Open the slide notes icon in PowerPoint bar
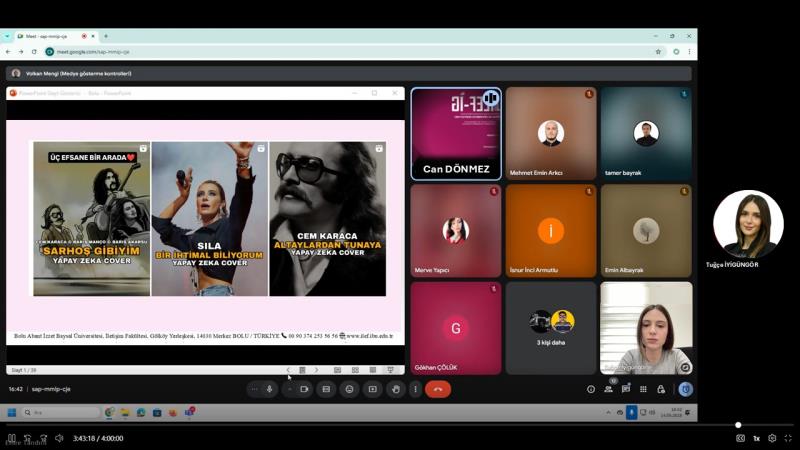Image resolution: width=800 pixels, height=450 pixels. (302, 370)
